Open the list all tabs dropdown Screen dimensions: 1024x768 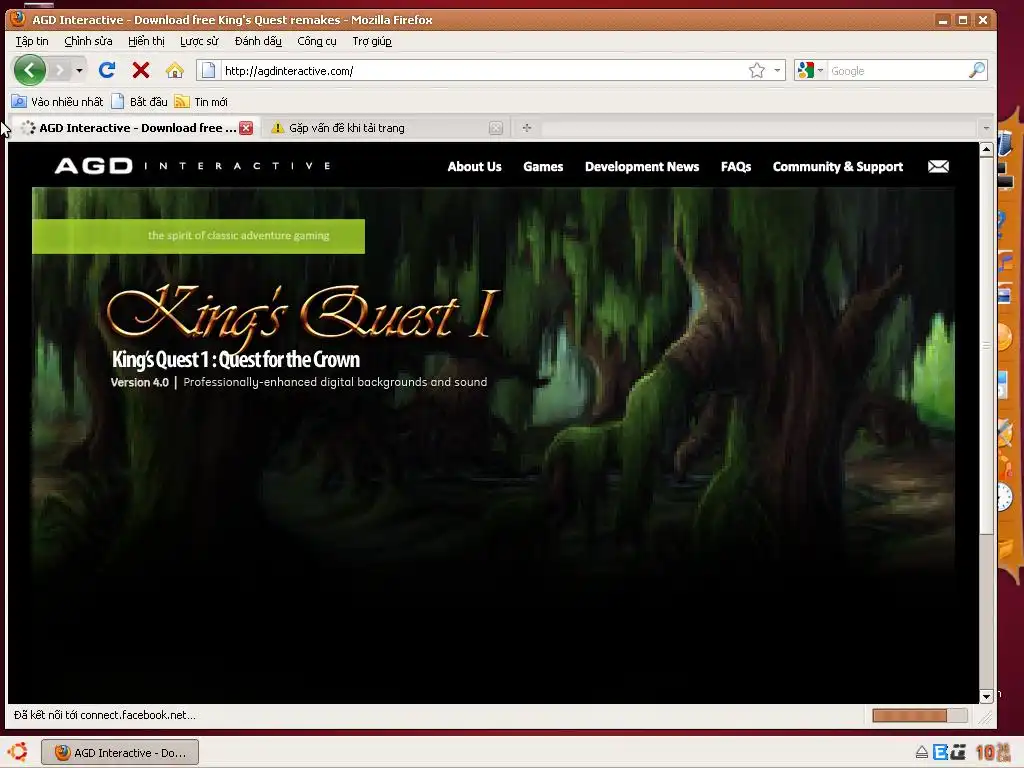coord(986,128)
